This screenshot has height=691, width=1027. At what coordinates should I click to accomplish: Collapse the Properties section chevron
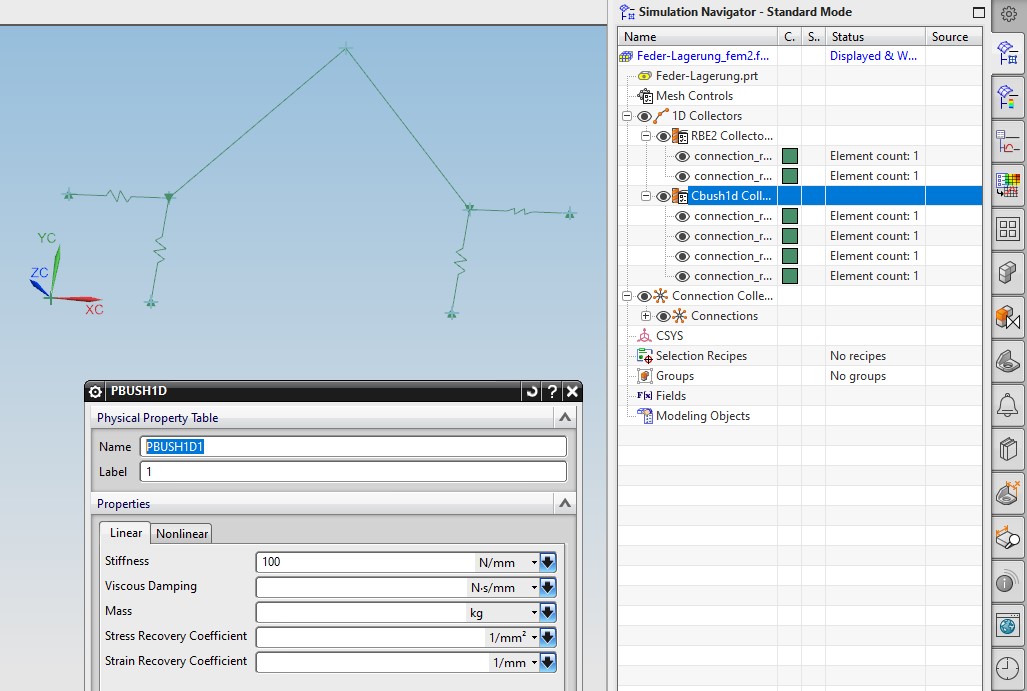click(565, 503)
